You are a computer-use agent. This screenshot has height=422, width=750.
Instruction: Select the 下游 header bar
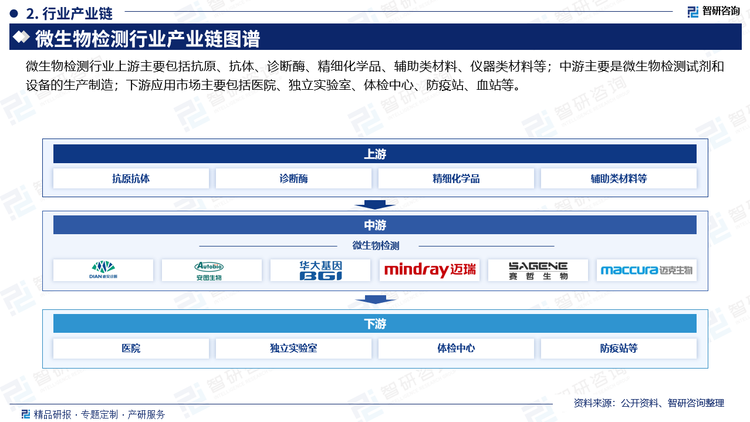tap(375, 324)
